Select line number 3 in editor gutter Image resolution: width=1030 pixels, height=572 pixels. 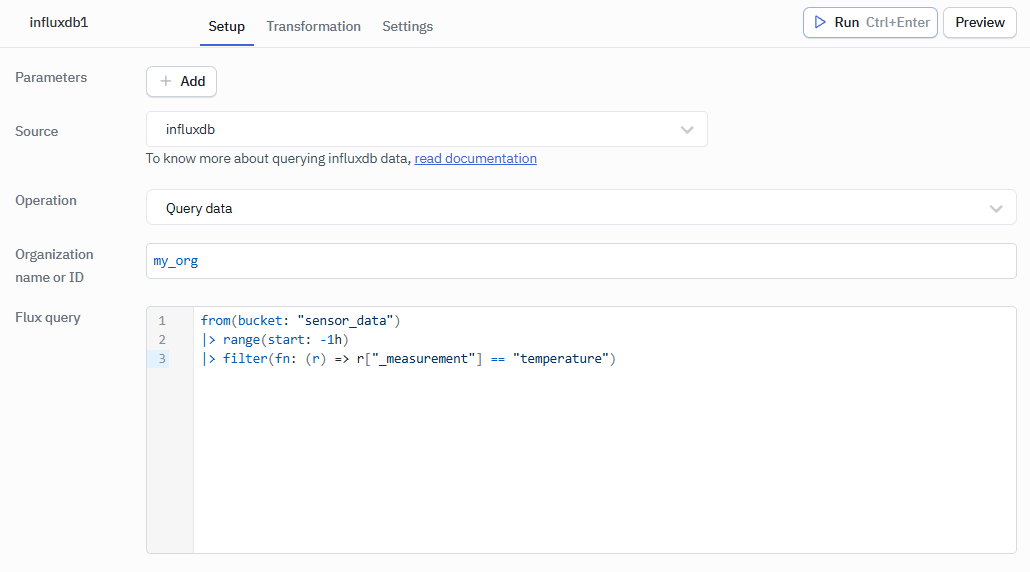tap(162, 359)
